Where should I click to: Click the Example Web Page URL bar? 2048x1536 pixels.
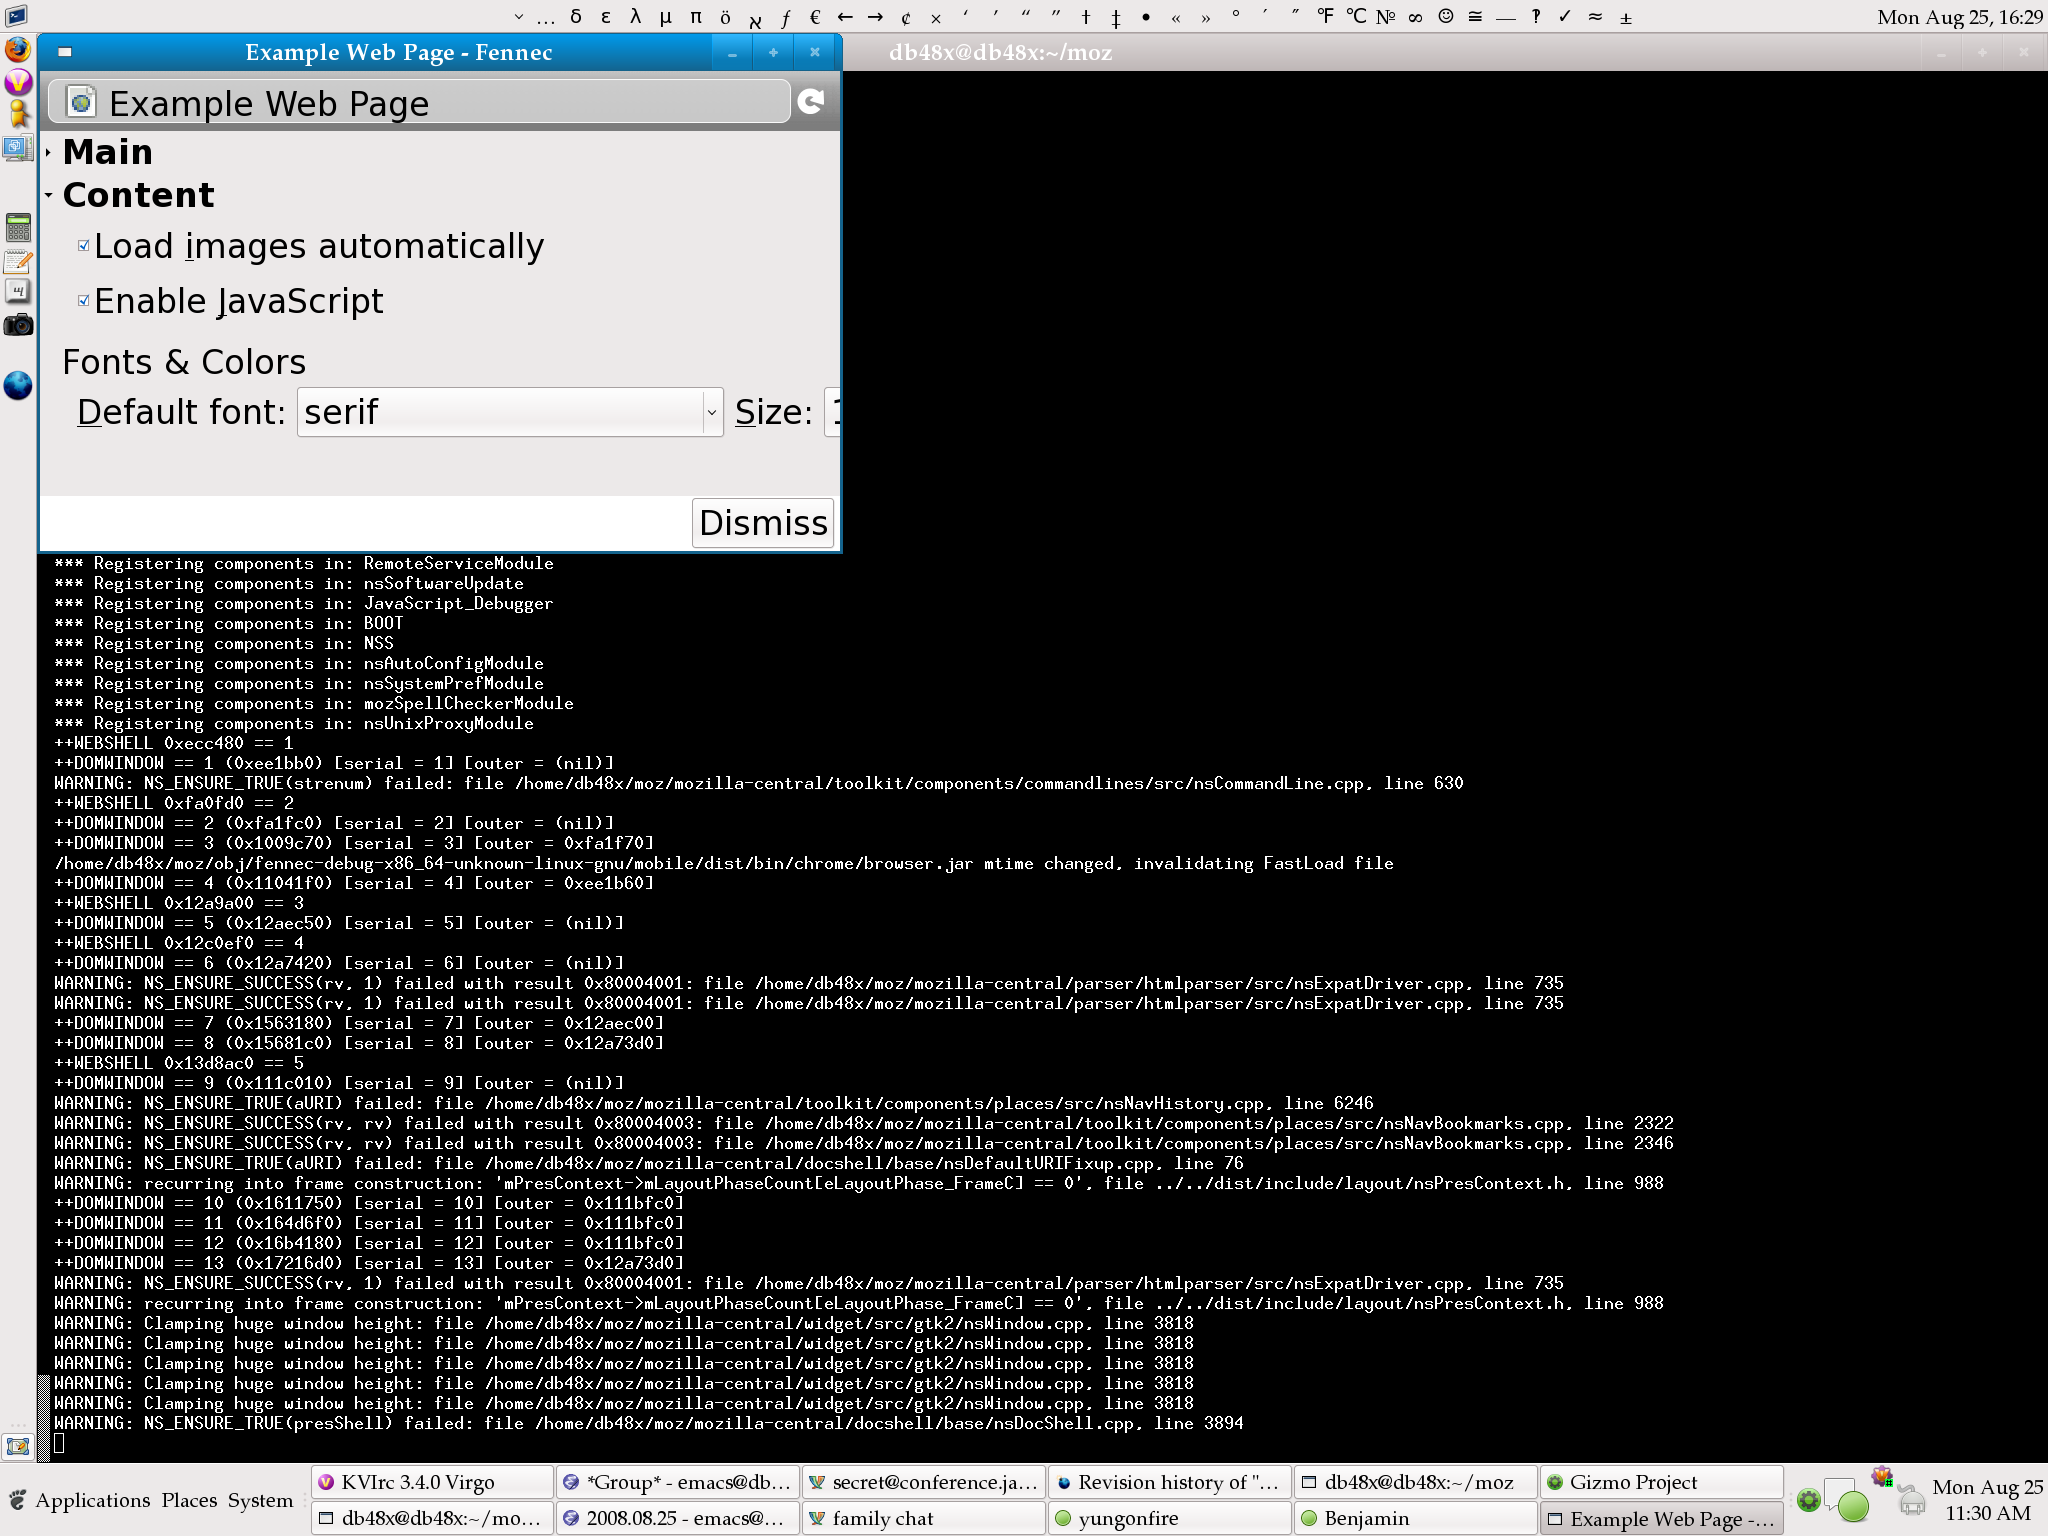(419, 102)
